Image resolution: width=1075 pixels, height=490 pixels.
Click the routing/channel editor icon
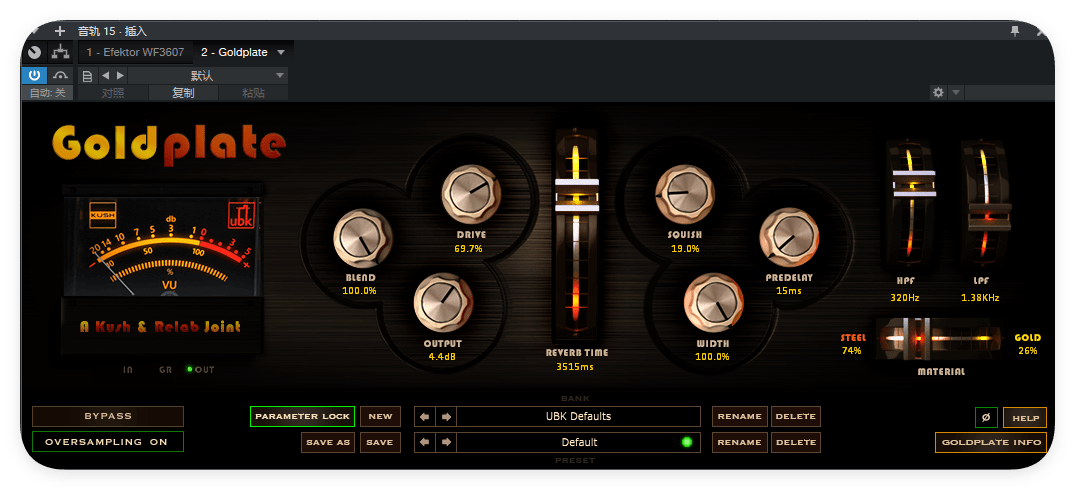tap(60, 52)
